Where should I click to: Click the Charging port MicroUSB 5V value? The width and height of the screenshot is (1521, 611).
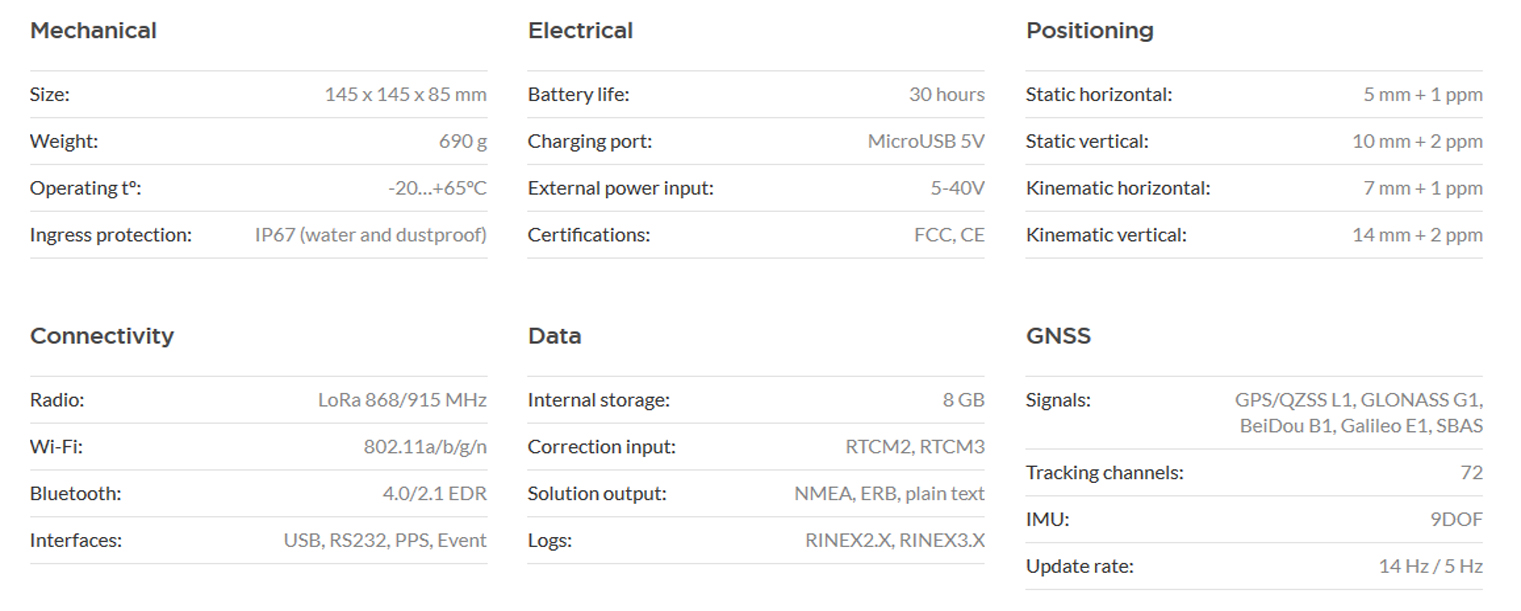tap(926, 142)
